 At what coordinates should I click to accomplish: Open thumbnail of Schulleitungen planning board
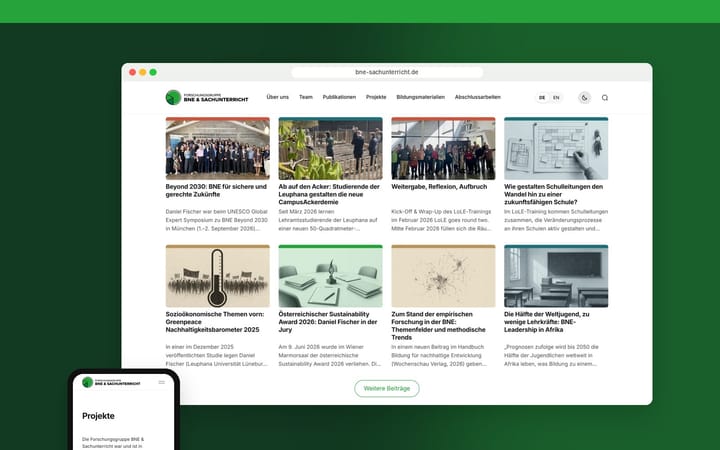pos(556,148)
